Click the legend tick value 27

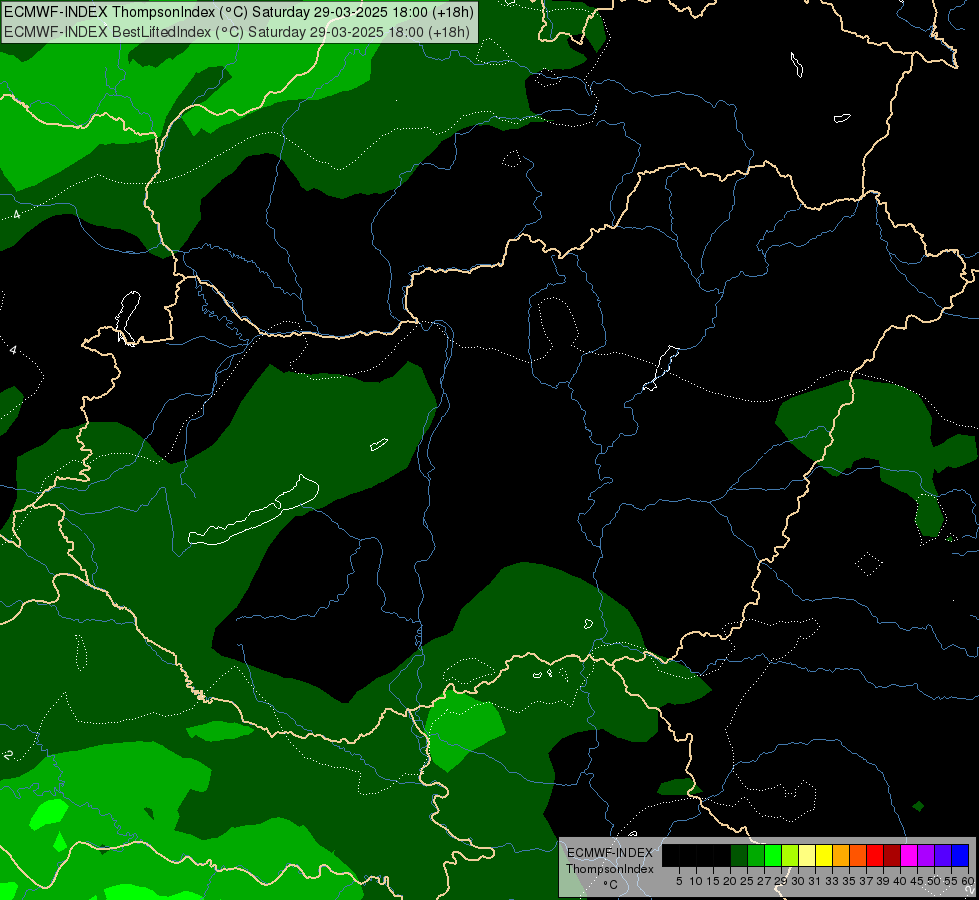pyautogui.click(x=764, y=881)
